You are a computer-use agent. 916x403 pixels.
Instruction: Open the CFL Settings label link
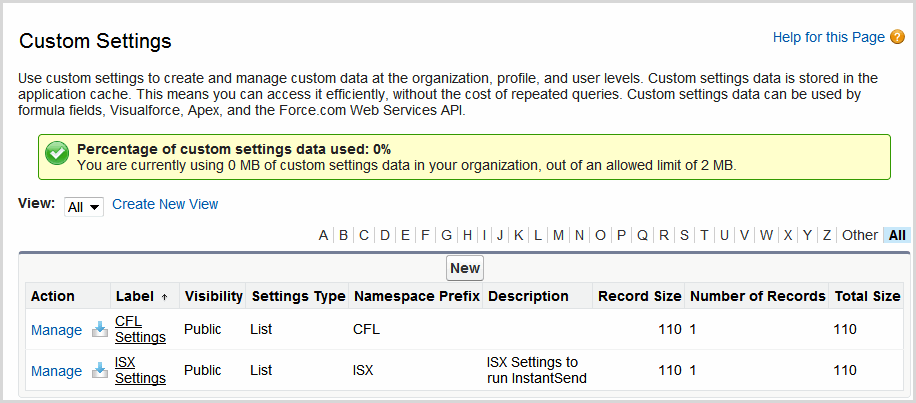click(x=140, y=329)
